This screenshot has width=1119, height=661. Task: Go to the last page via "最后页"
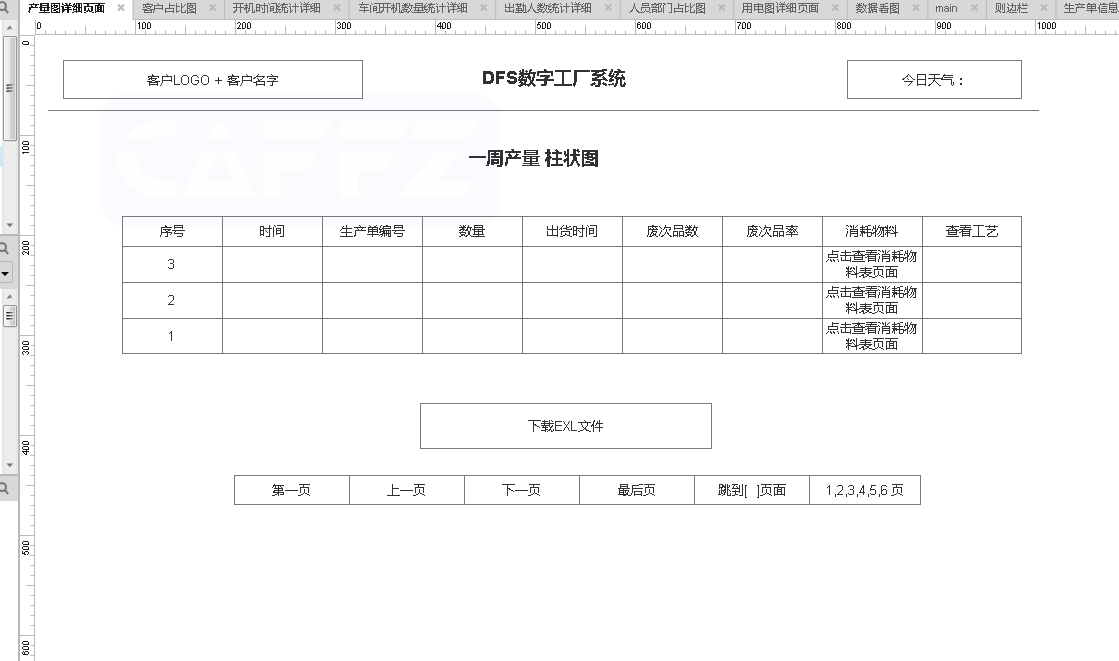coord(636,489)
